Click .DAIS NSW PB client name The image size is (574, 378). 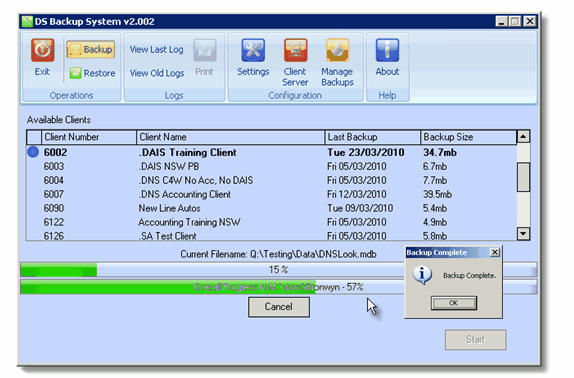coord(169,166)
